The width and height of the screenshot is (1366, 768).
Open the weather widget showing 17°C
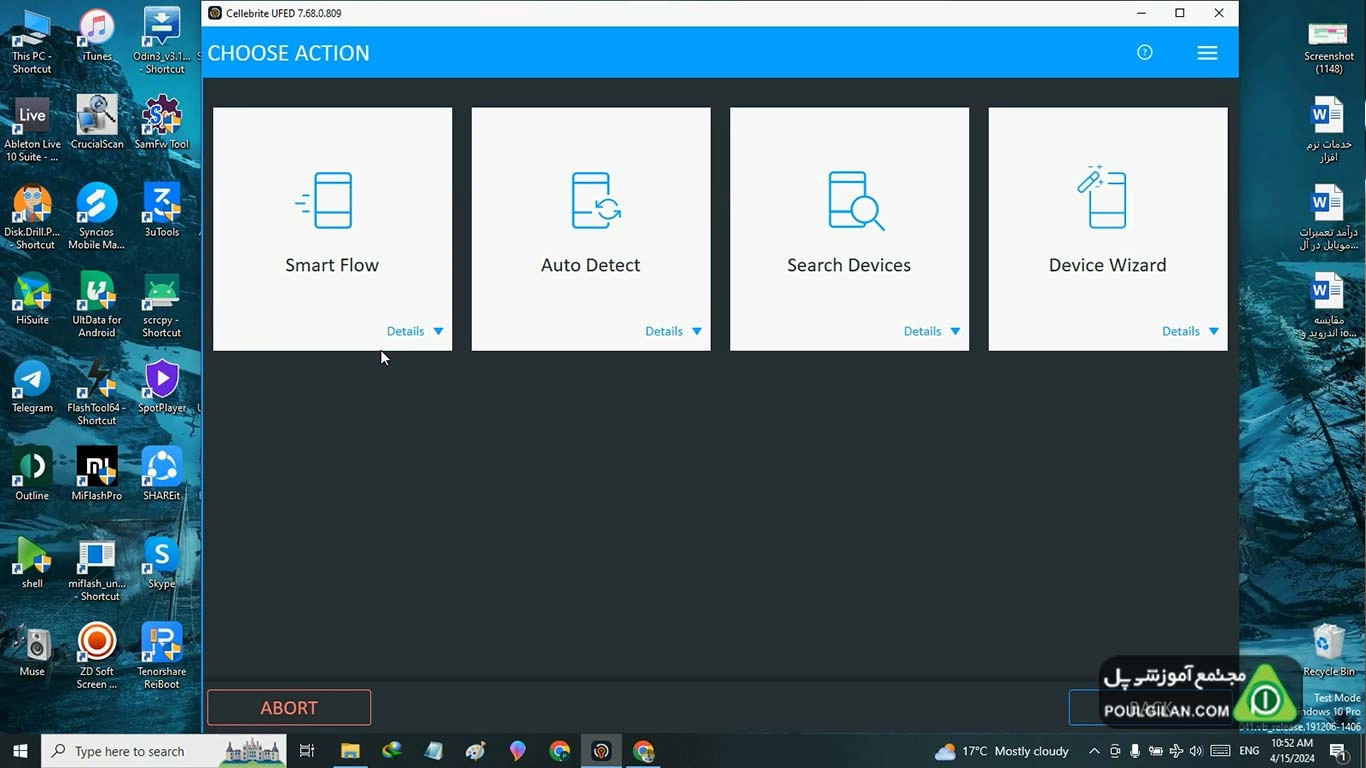(1001, 751)
